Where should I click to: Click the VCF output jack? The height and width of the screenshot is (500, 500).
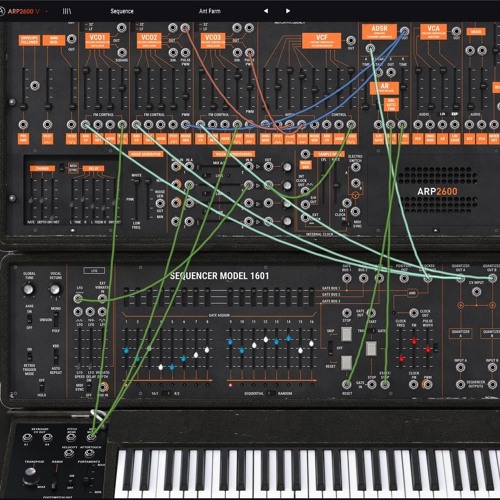(x=351, y=41)
